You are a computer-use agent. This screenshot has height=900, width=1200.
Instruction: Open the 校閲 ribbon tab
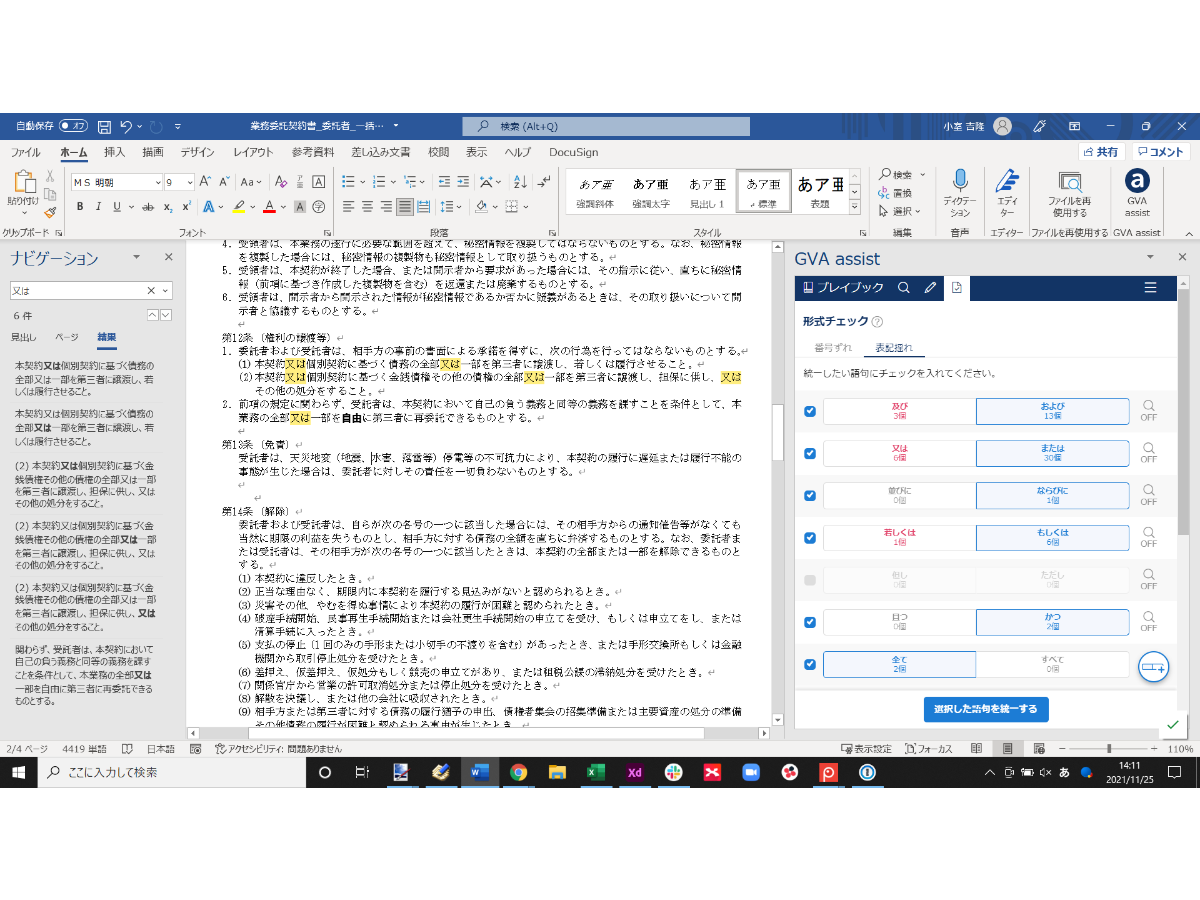pyautogui.click(x=438, y=152)
